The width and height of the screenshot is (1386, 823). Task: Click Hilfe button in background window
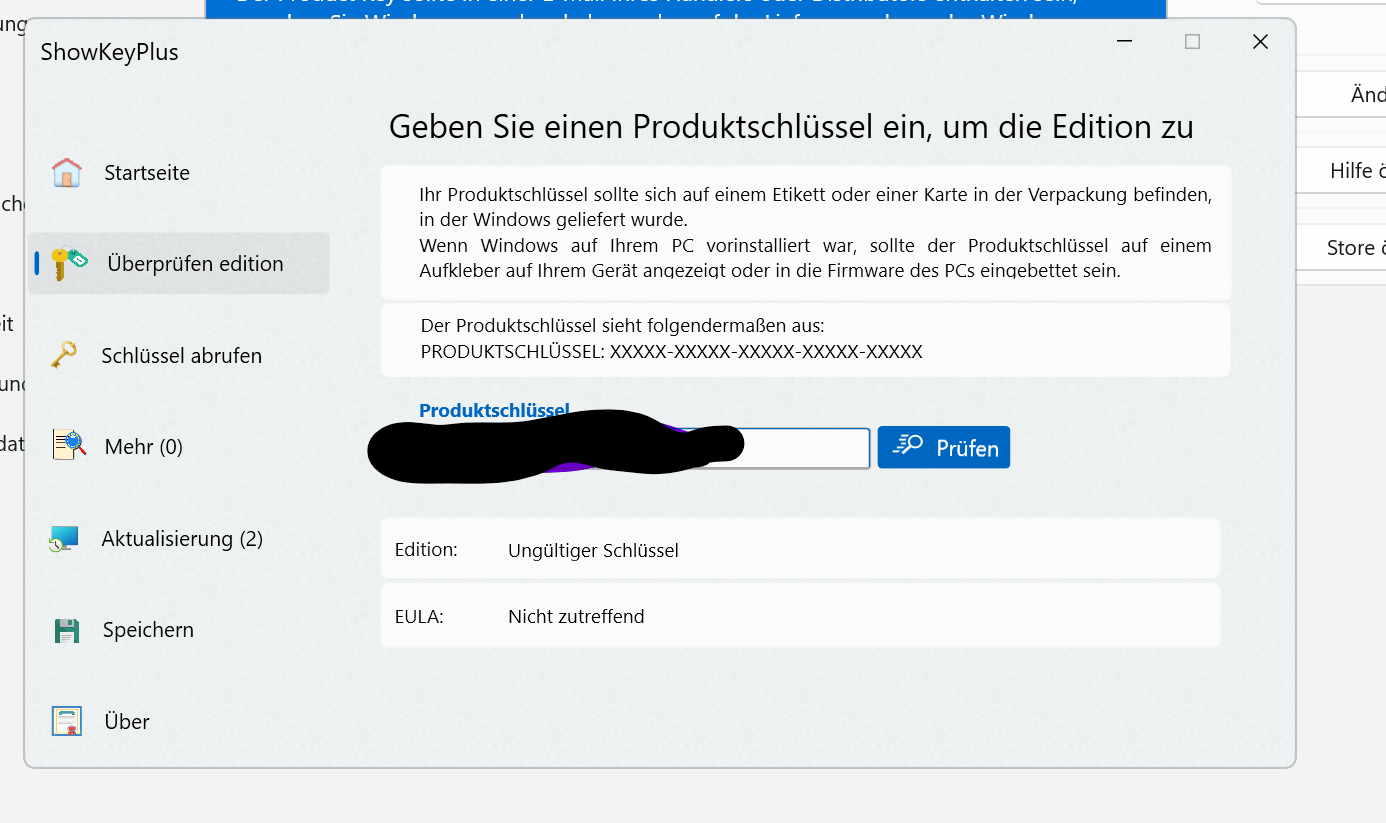click(x=1341, y=171)
